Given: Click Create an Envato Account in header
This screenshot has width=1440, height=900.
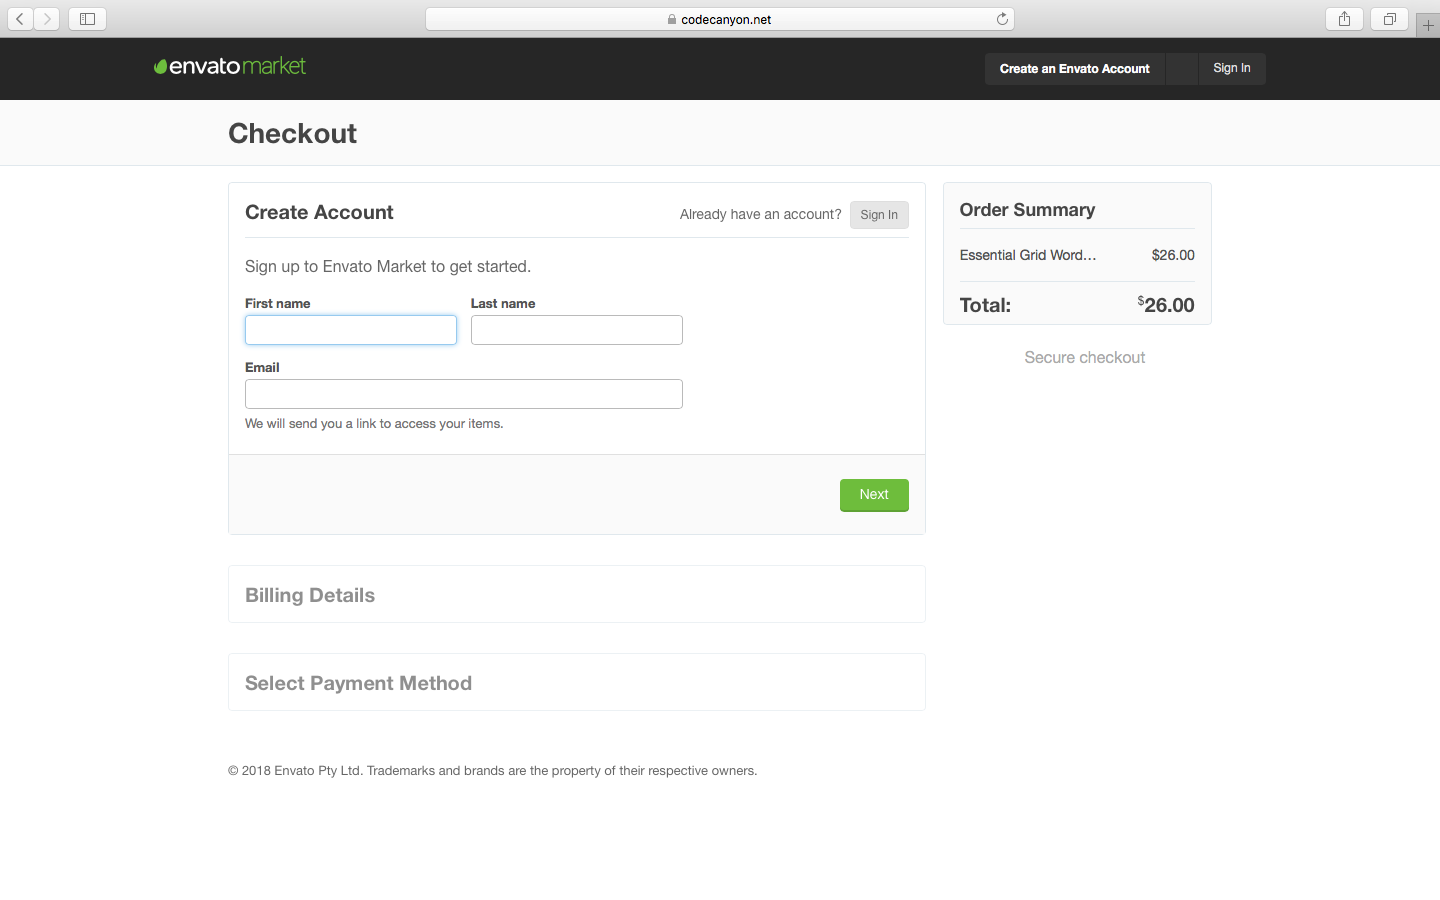Looking at the screenshot, I should (1074, 69).
